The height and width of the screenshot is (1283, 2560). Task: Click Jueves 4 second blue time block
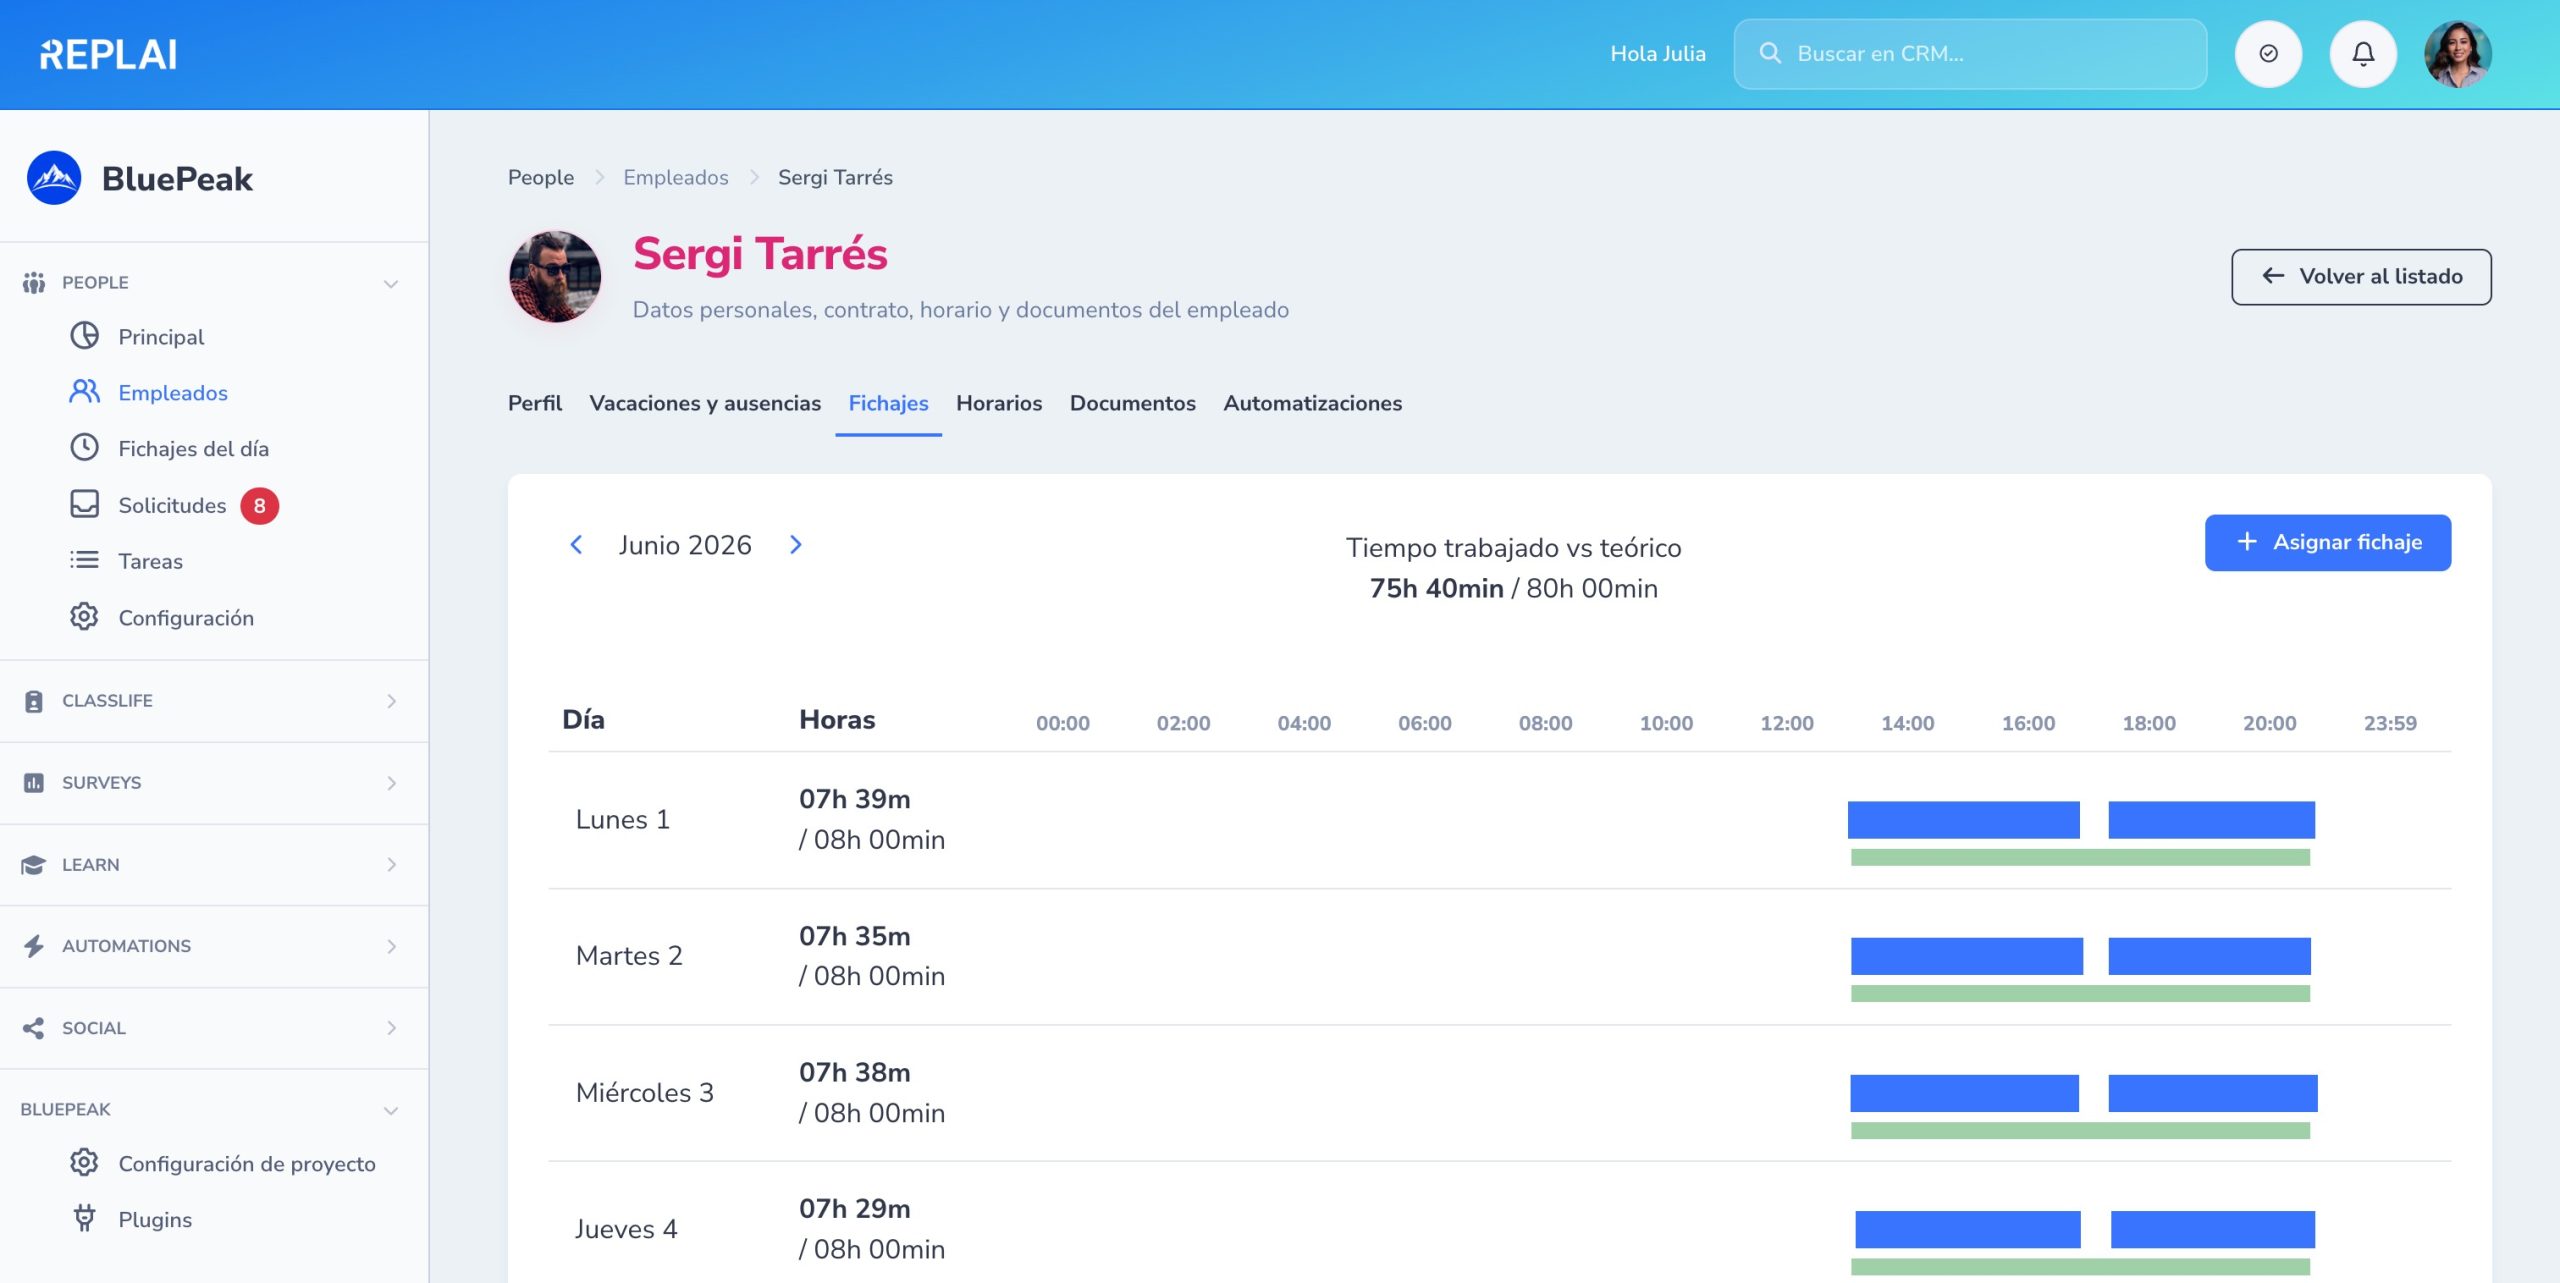coord(2213,1230)
